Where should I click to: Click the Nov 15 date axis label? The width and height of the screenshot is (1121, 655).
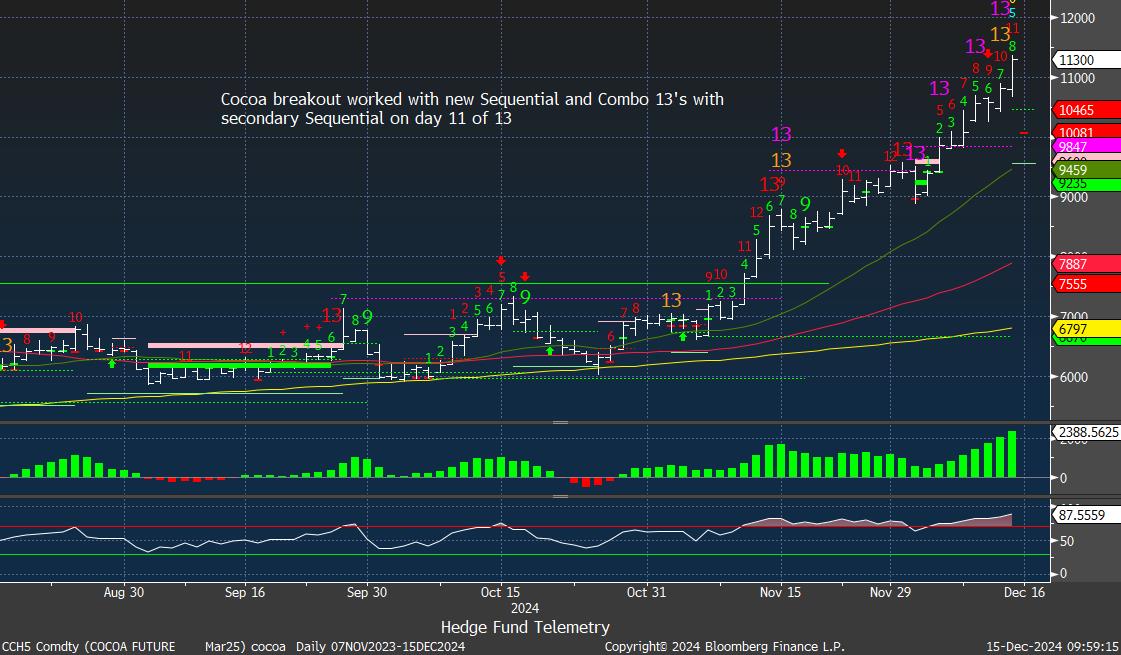tap(781, 592)
